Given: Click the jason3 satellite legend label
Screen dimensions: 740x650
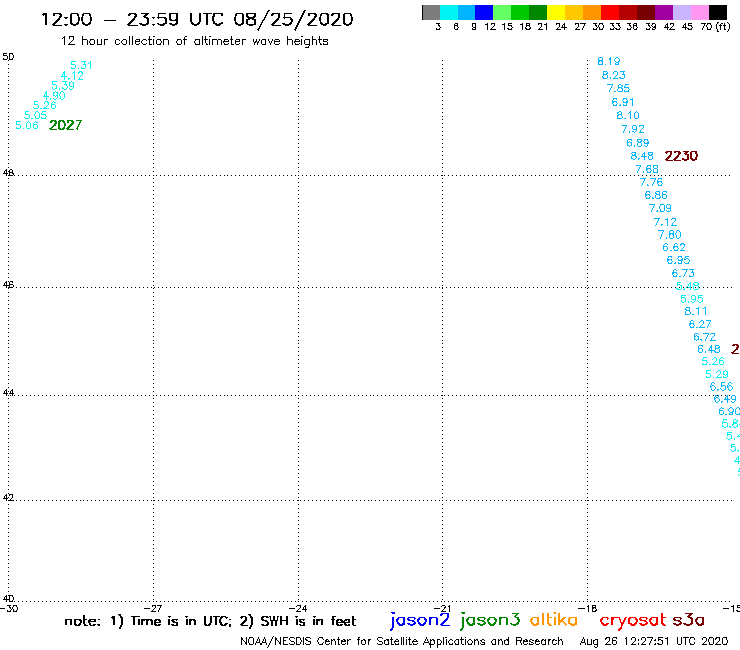Looking at the screenshot, I should tap(490, 621).
